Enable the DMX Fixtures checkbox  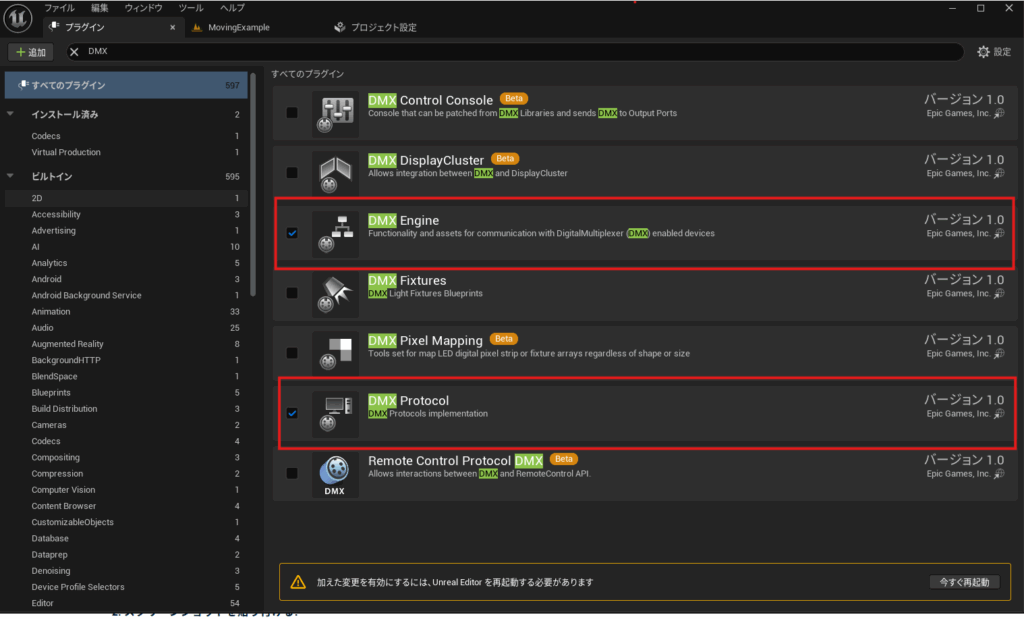point(292,293)
